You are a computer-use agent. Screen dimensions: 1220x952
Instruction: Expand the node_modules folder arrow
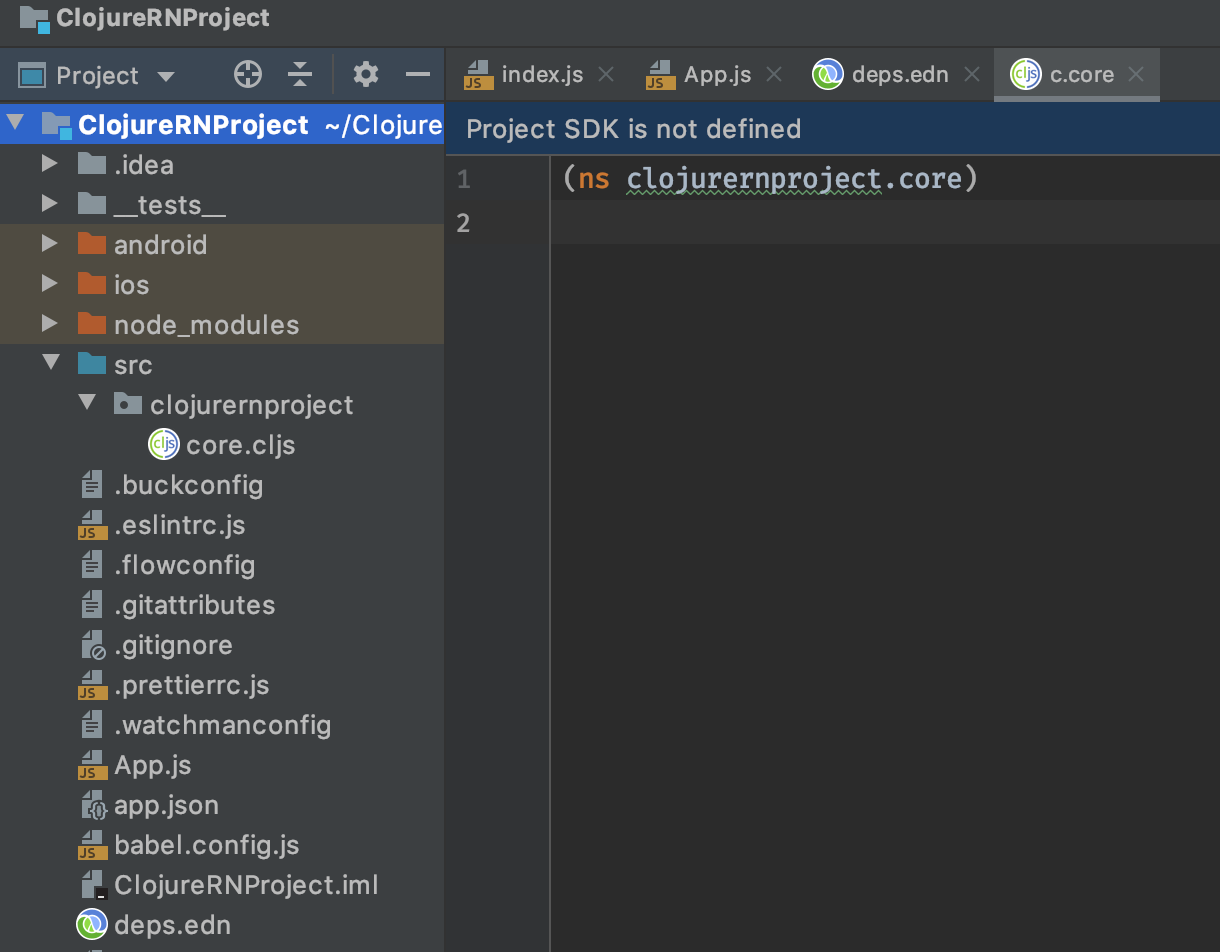pyautogui.click(x=50, y=324)
